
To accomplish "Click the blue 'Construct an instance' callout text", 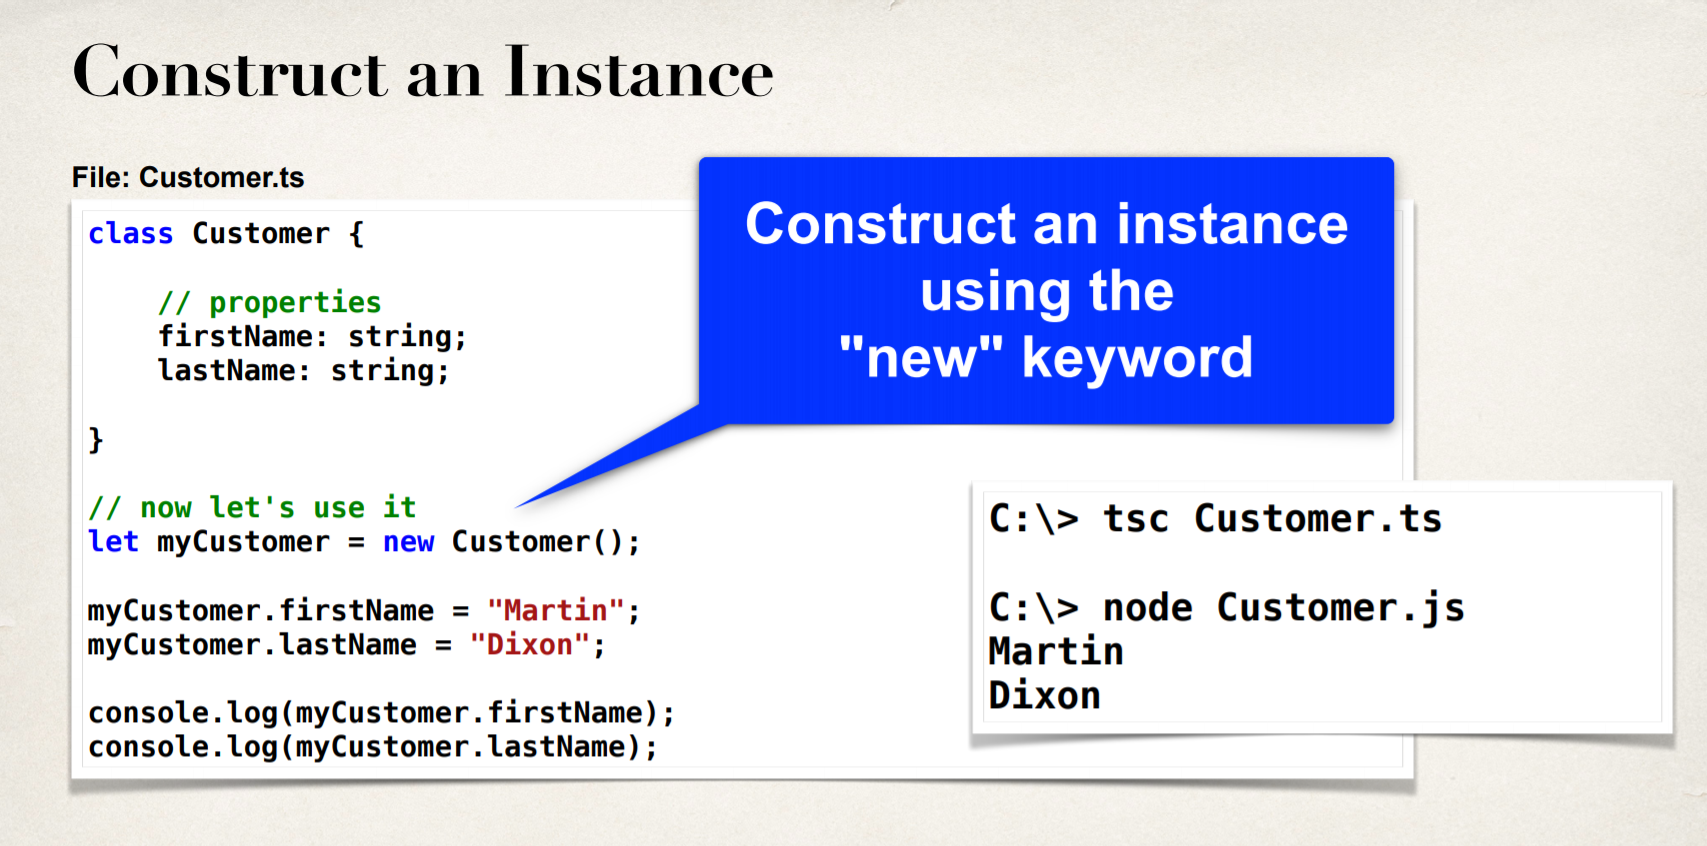I will [1046, 290].
